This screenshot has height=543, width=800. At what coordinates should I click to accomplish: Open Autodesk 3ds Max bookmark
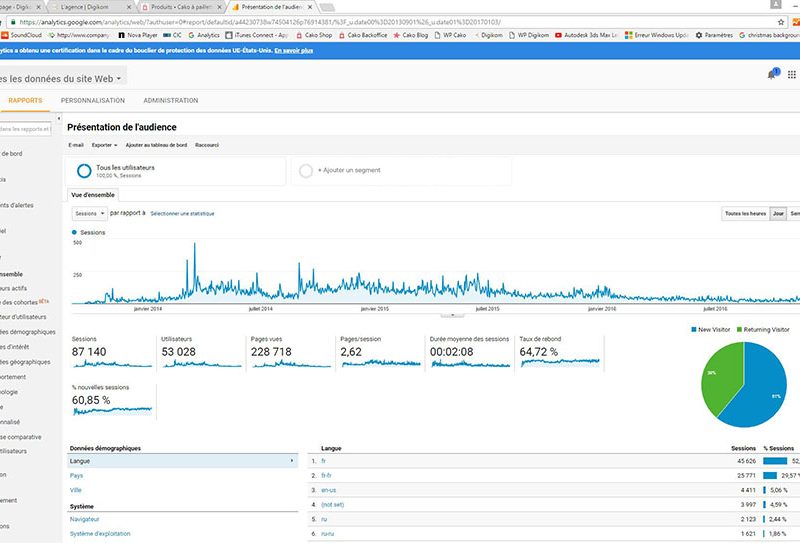coord(586,35)
